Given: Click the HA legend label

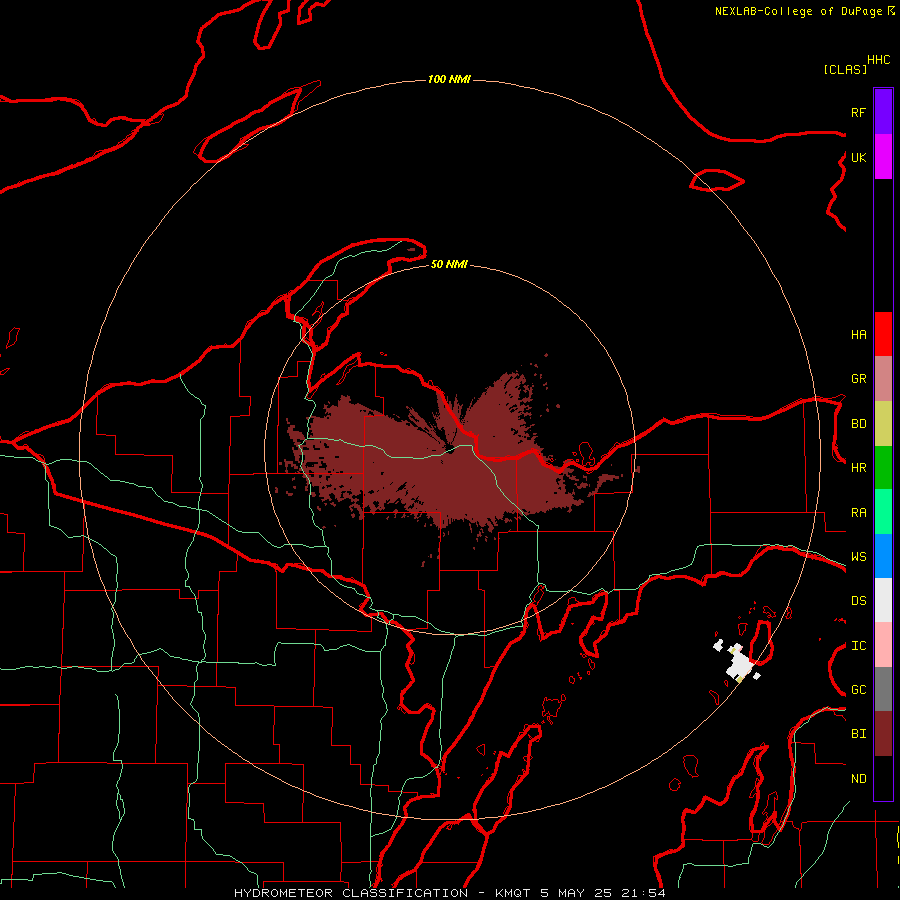Looking at the screenshot, I should coord(858,335).
